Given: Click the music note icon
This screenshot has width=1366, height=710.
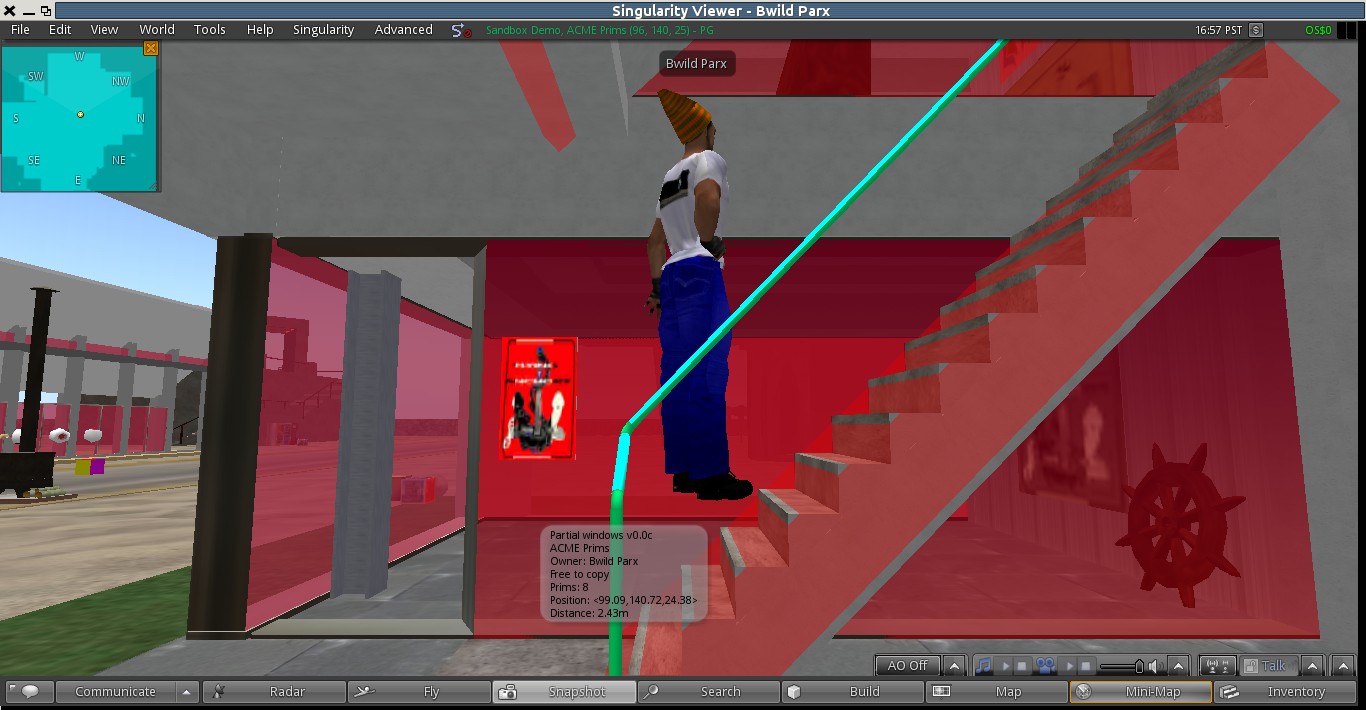Looking at the screenshot, I should (985, 666).
